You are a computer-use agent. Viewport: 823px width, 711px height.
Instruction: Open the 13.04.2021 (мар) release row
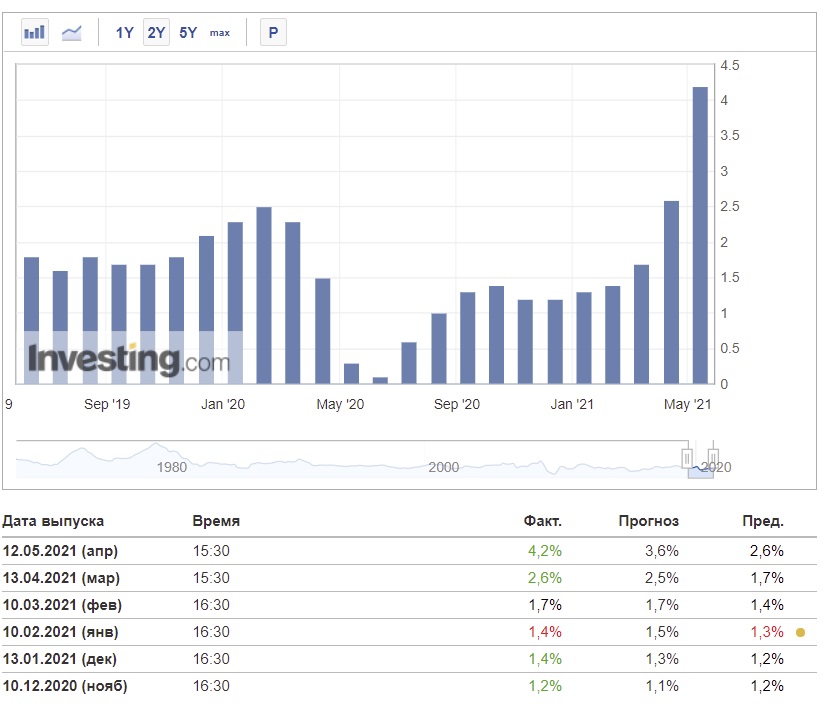tap(62, 578)
